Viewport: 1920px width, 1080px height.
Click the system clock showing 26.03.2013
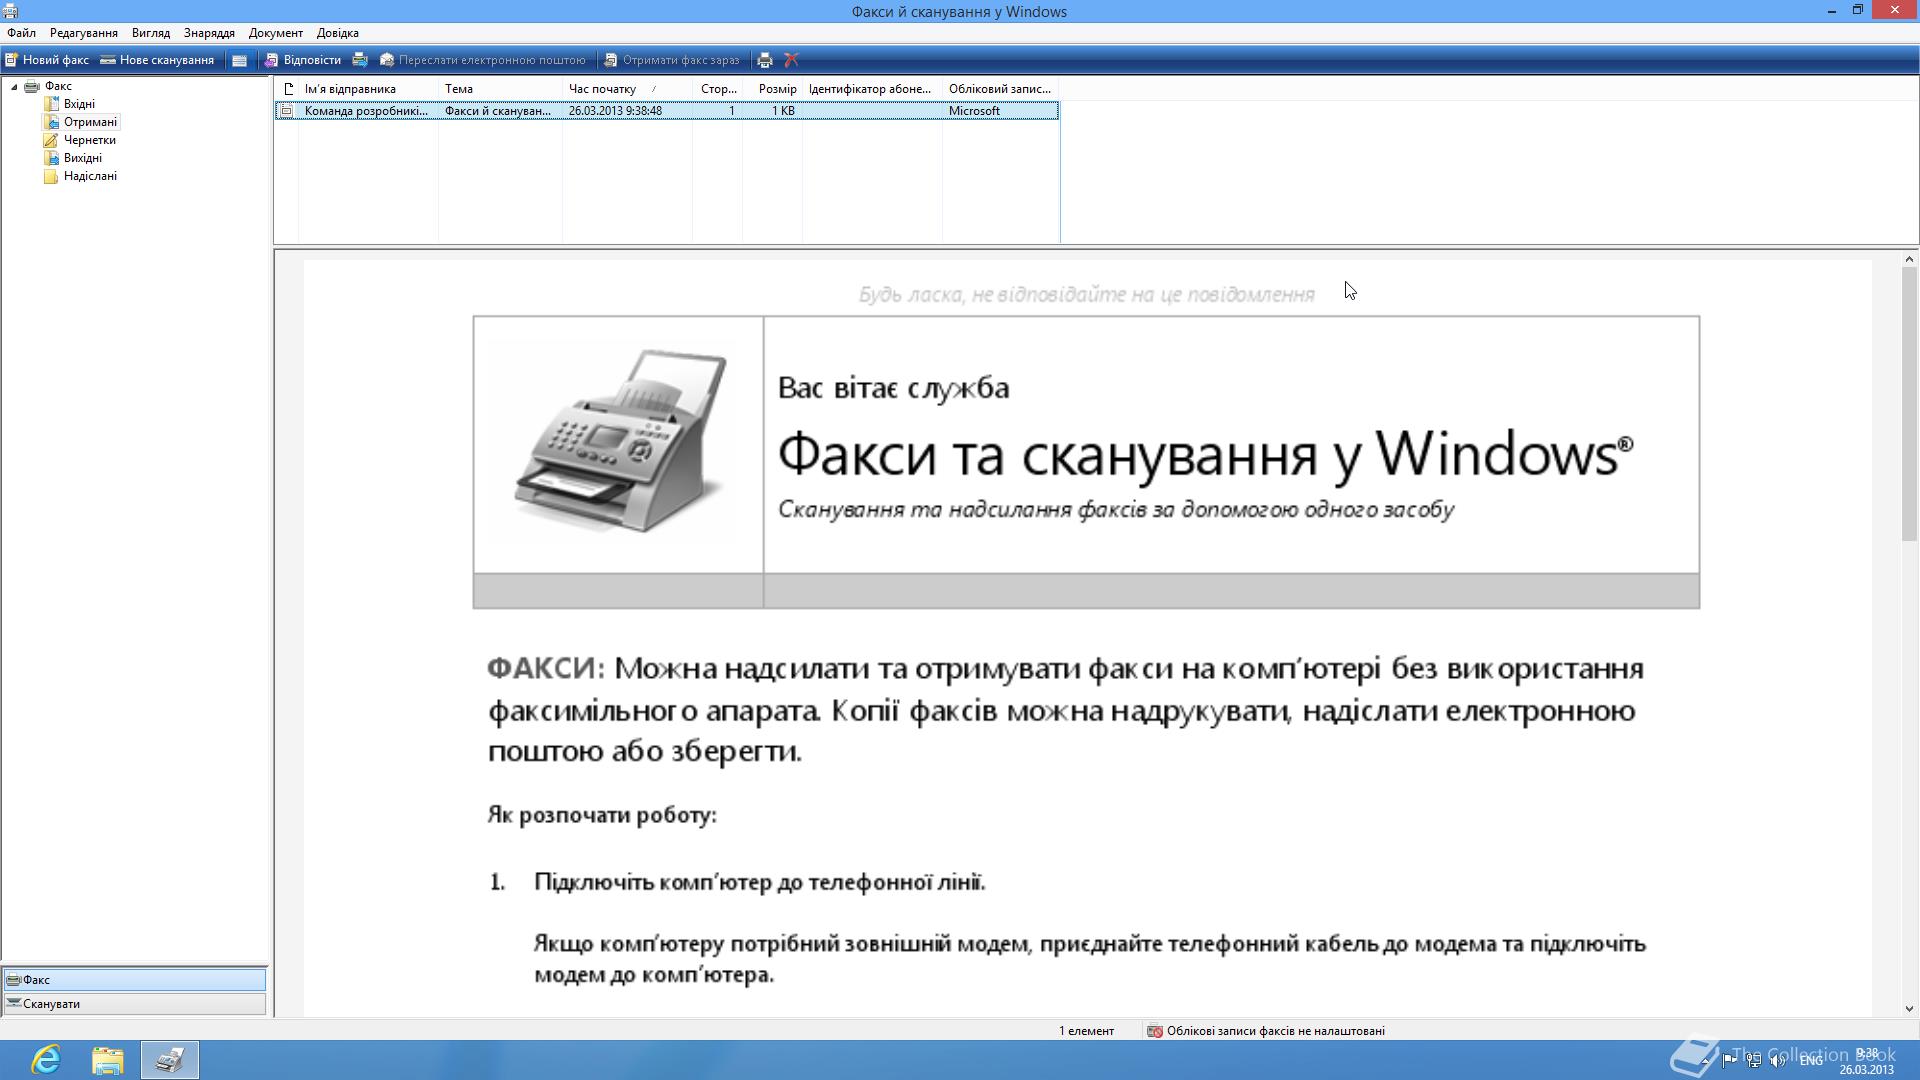[1867, 1061]
